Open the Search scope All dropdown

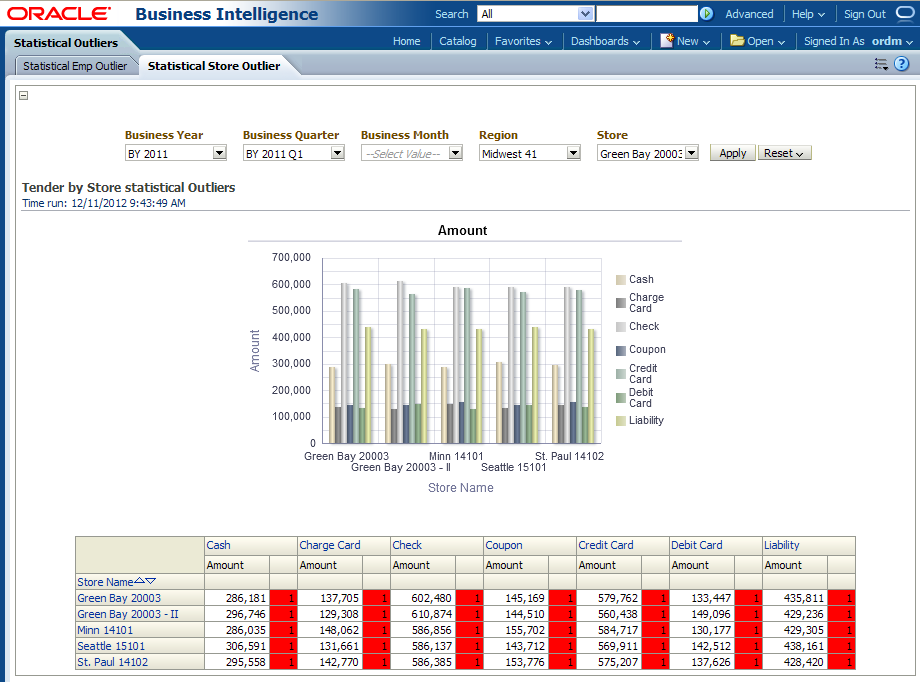click(585, 14)
